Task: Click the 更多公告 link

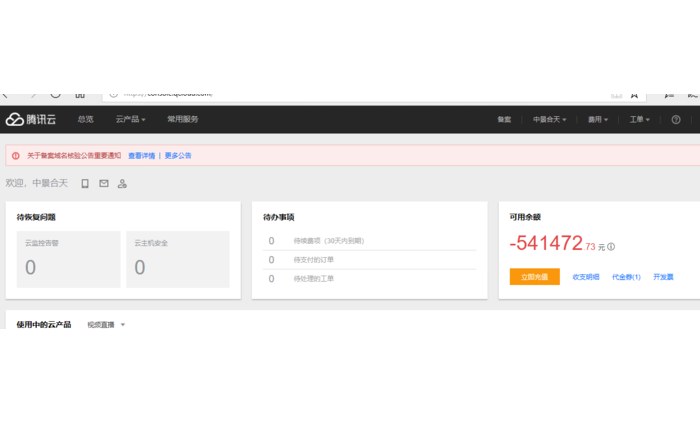Action: tap(178, 156)
